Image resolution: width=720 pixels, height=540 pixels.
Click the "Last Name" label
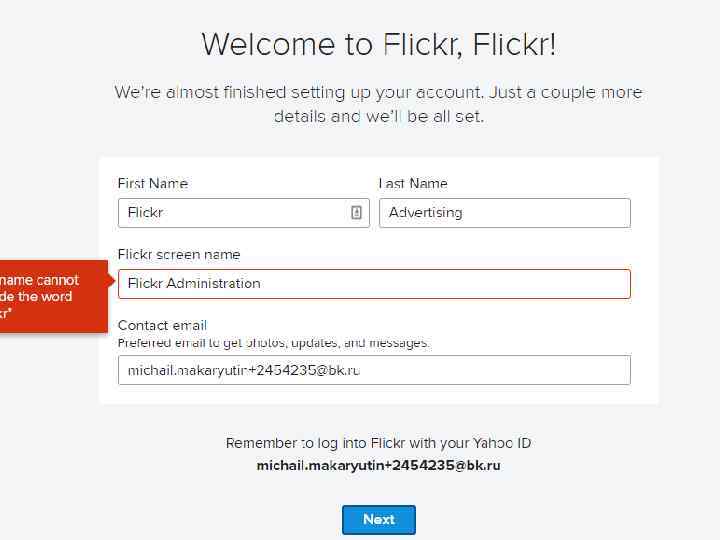point(413,184)
